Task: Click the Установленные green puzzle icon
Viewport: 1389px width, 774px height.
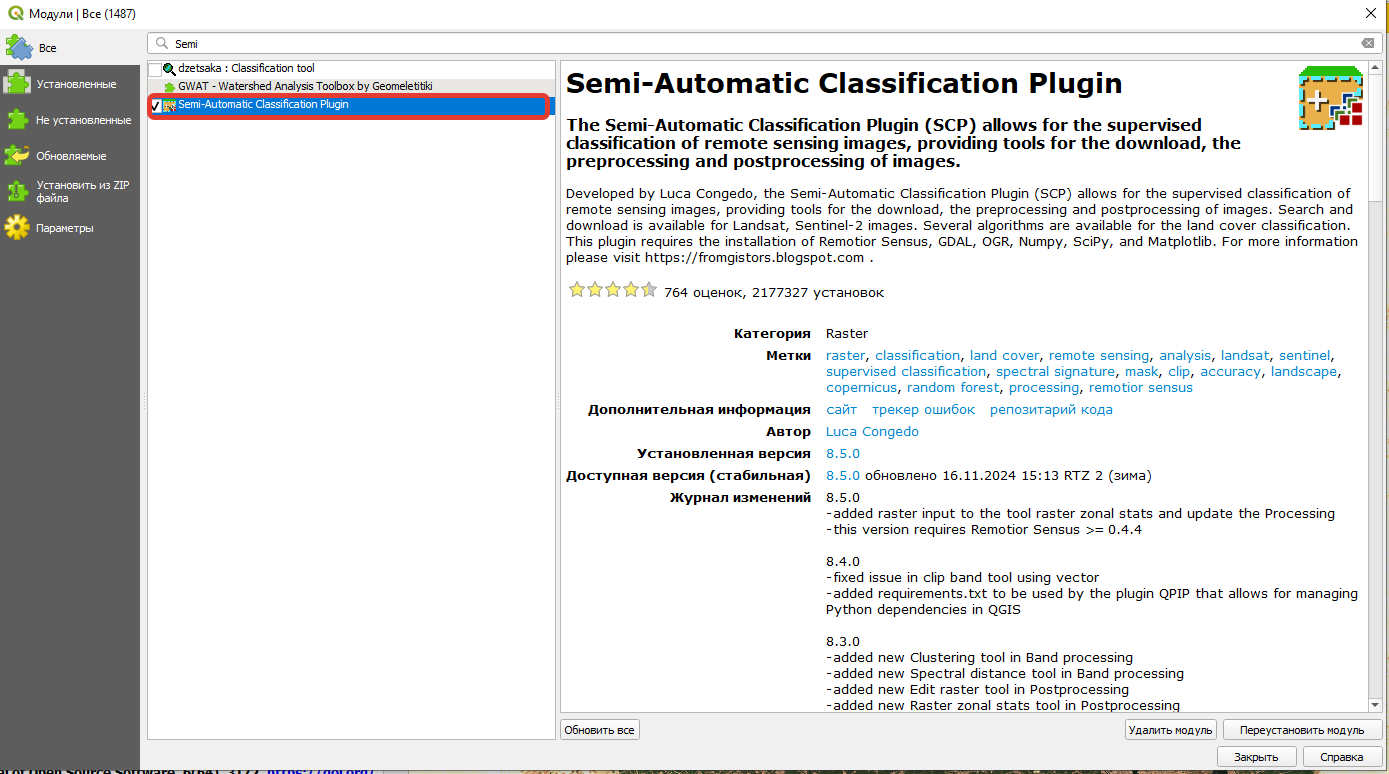Action: pyautogui.click(x=18, y=84)
